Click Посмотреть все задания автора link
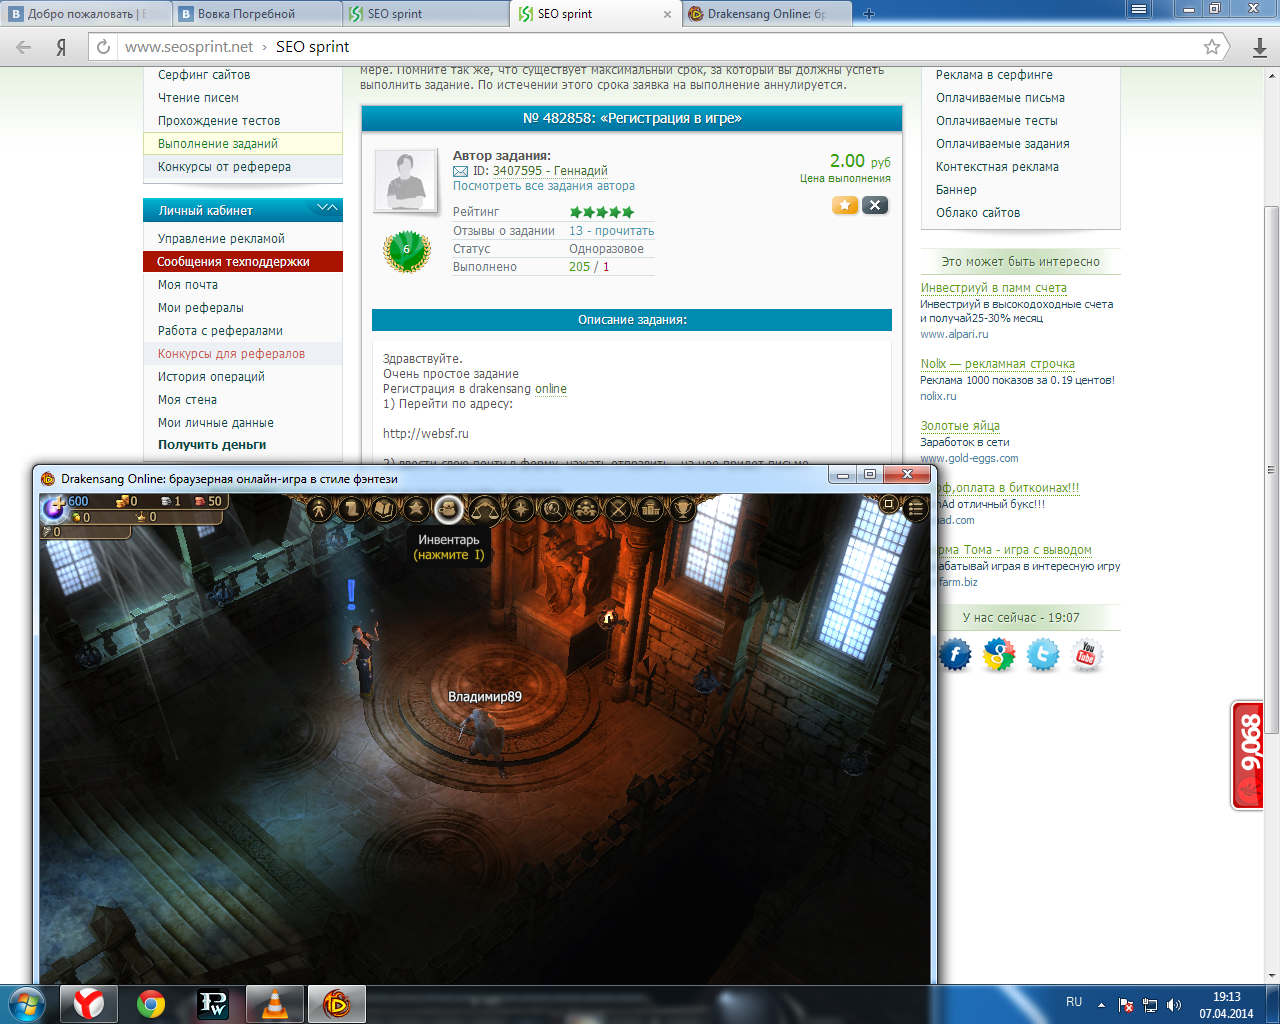Viewport: 1280px width, 1024px height. coord(544,186)
